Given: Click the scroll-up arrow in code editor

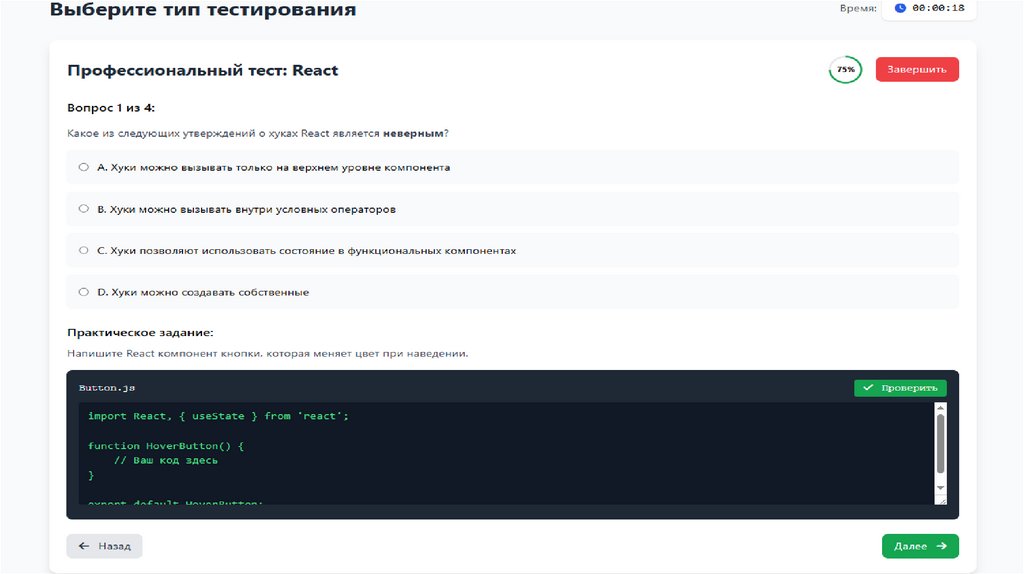Looking at the screenshot, I should click(x=940, y=408).
